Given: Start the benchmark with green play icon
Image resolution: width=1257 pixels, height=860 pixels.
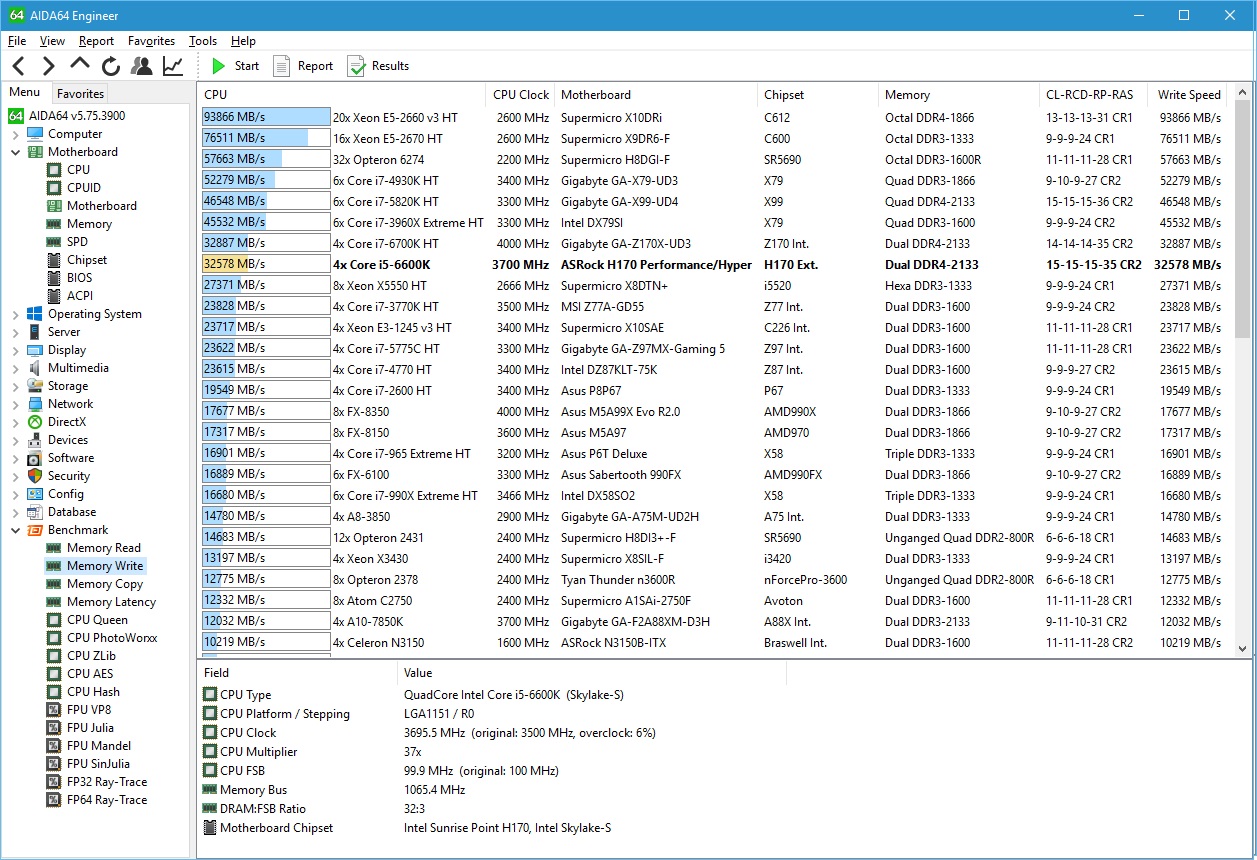Looking at the screenshot, I should 219,66.
